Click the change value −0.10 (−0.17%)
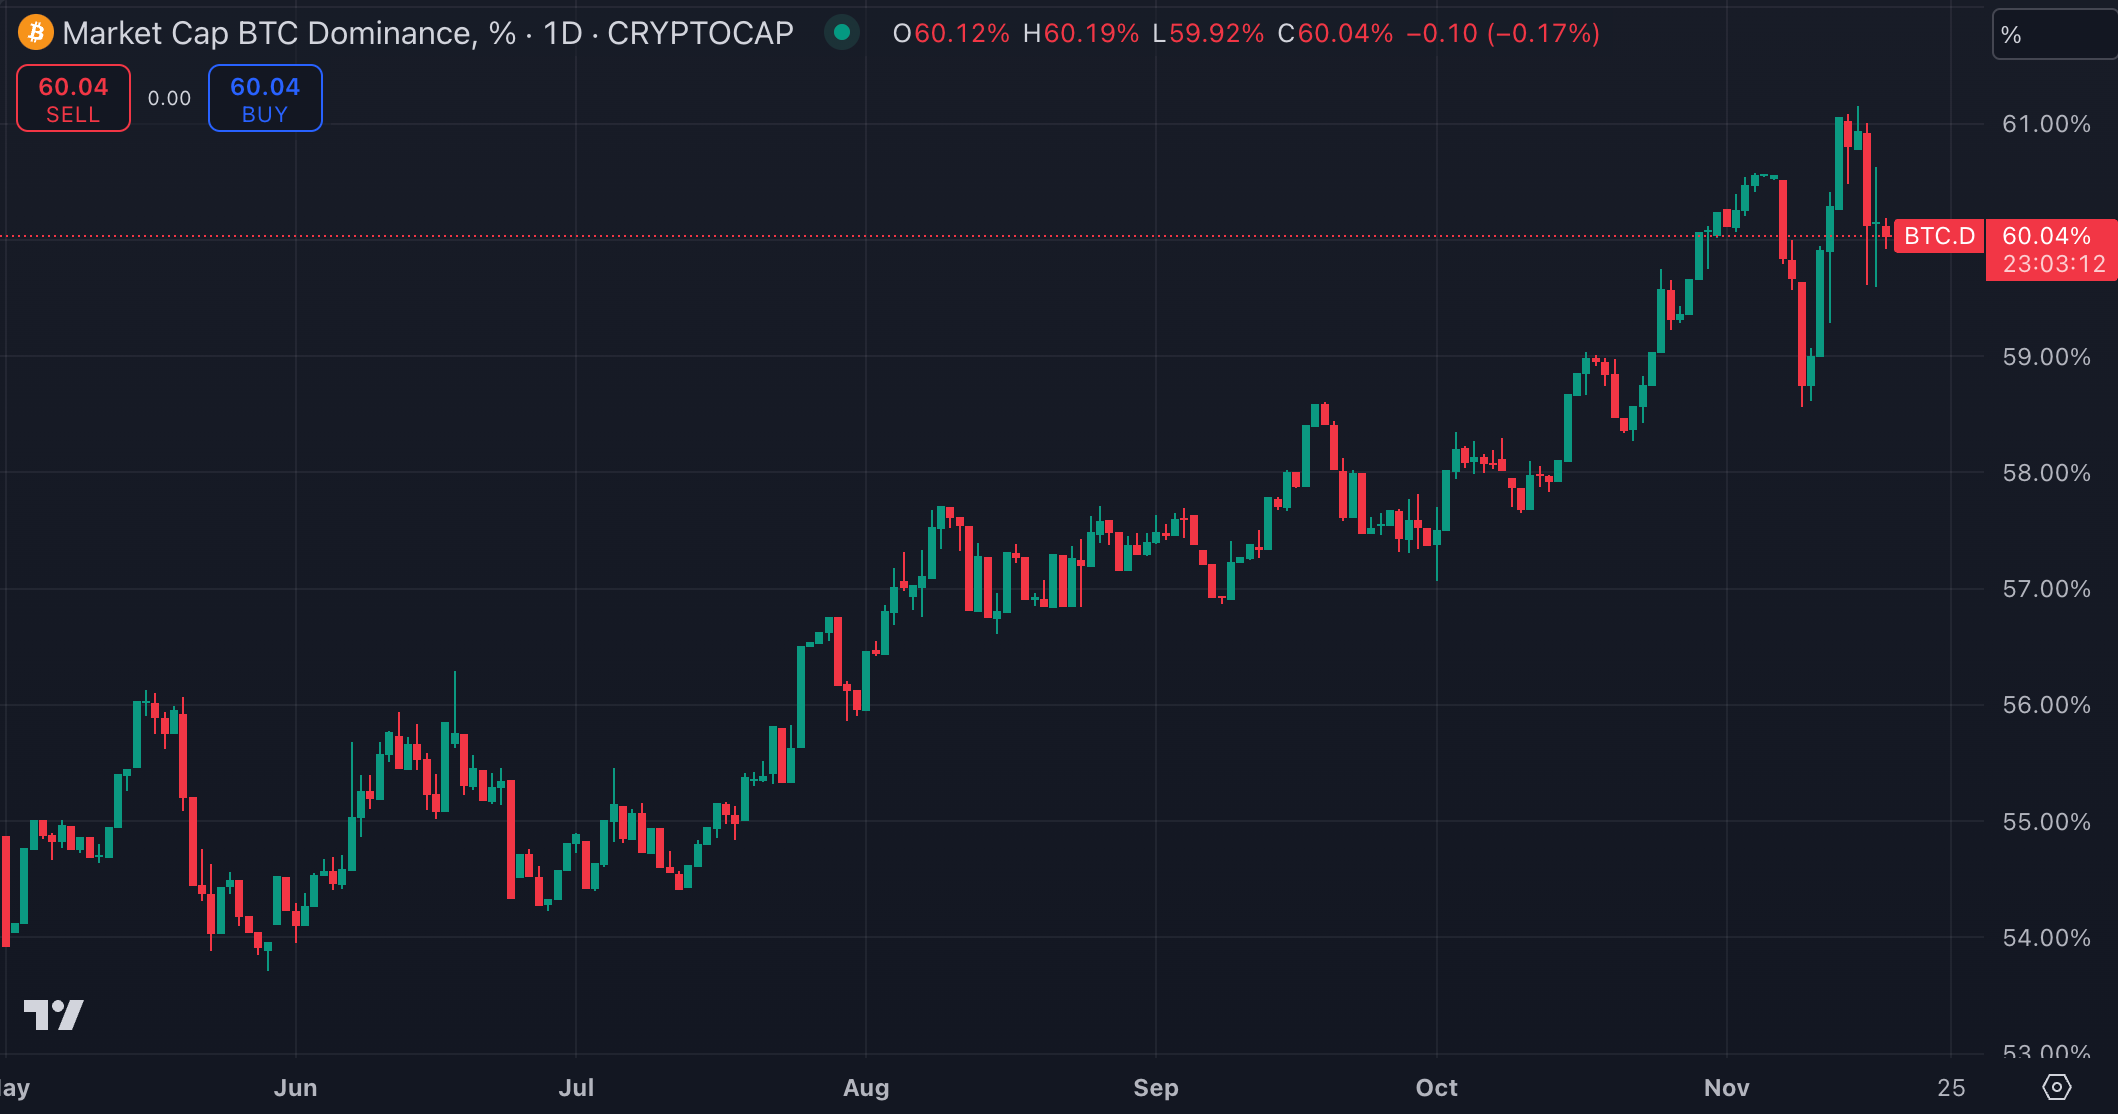The height and width of the screenshot is (1114, 2118). point(1503,34)
